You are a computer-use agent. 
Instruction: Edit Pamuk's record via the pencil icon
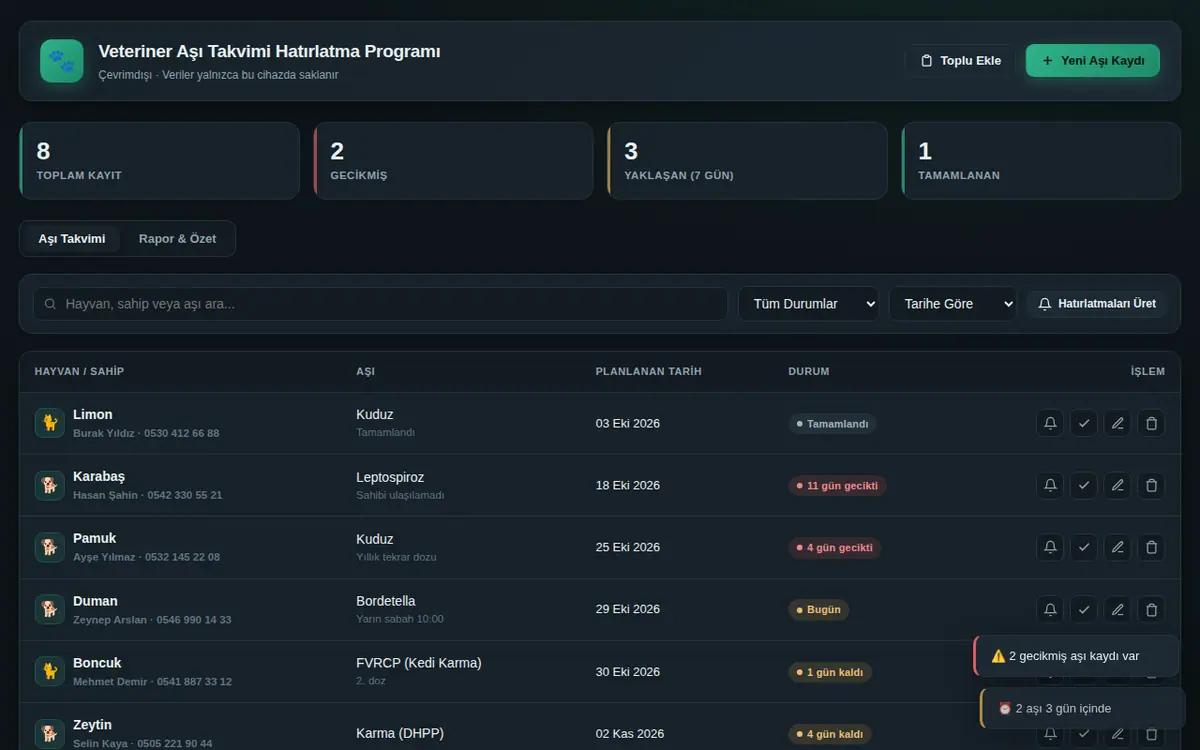coord(1118,547)
